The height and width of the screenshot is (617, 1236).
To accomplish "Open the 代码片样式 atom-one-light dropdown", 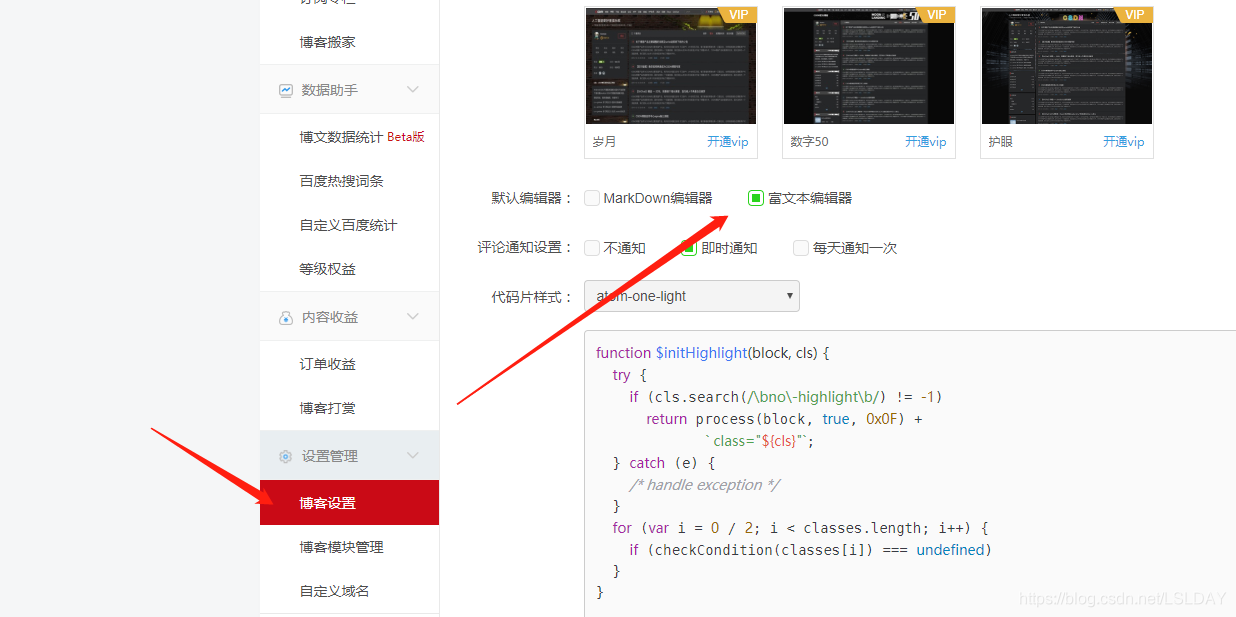I will (x=692, y=296).
